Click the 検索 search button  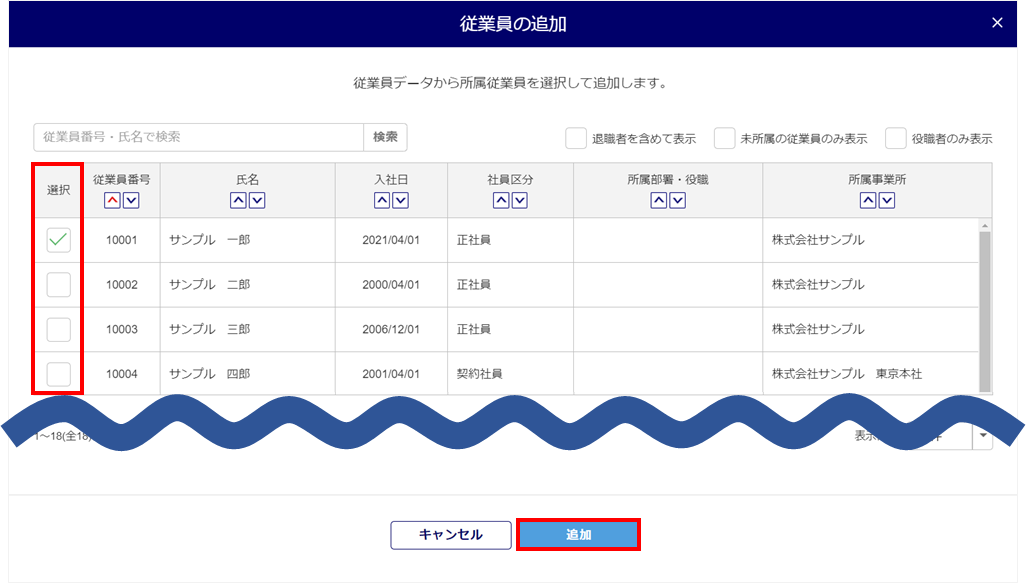click(x=385, y=137)
